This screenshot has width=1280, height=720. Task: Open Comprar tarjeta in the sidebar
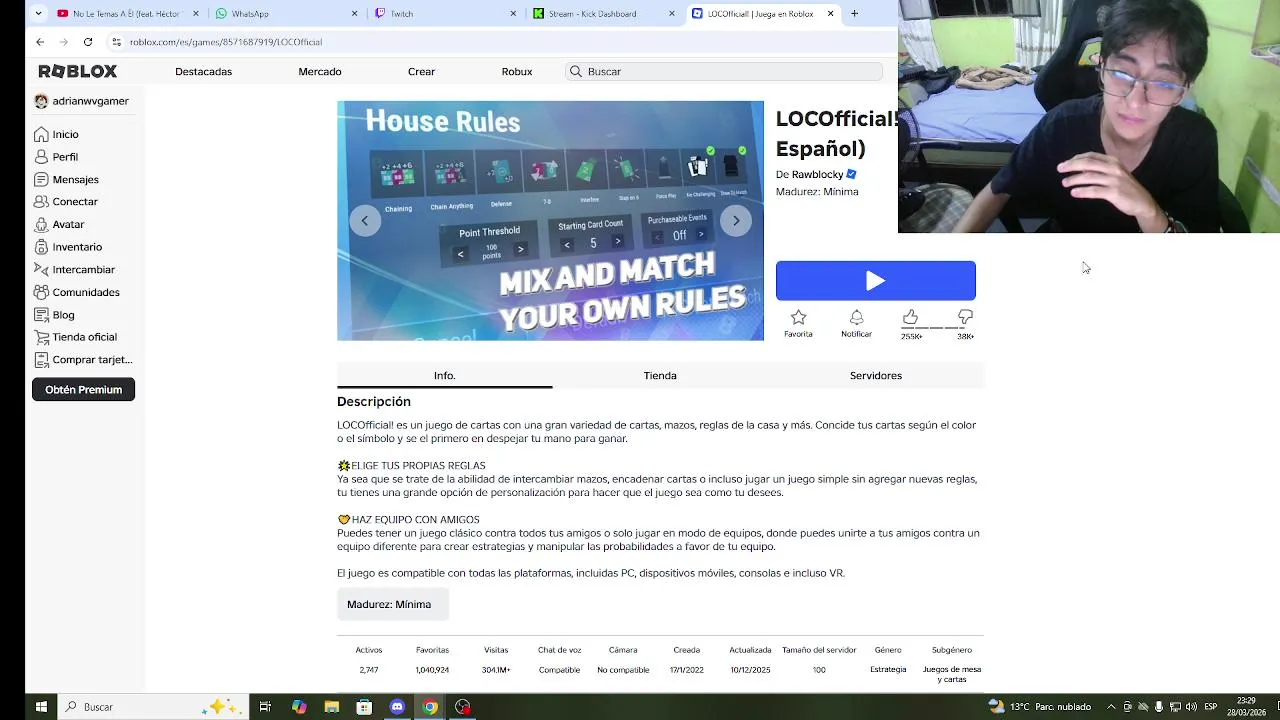pos(83,359)
